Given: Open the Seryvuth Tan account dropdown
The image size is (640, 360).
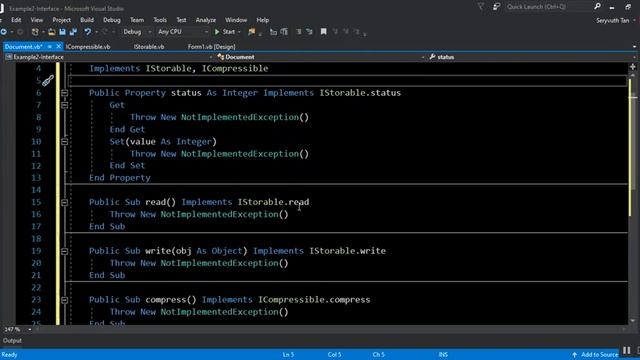Looking at the screenshot, I should pyautogui.click(x=616, y=20).
